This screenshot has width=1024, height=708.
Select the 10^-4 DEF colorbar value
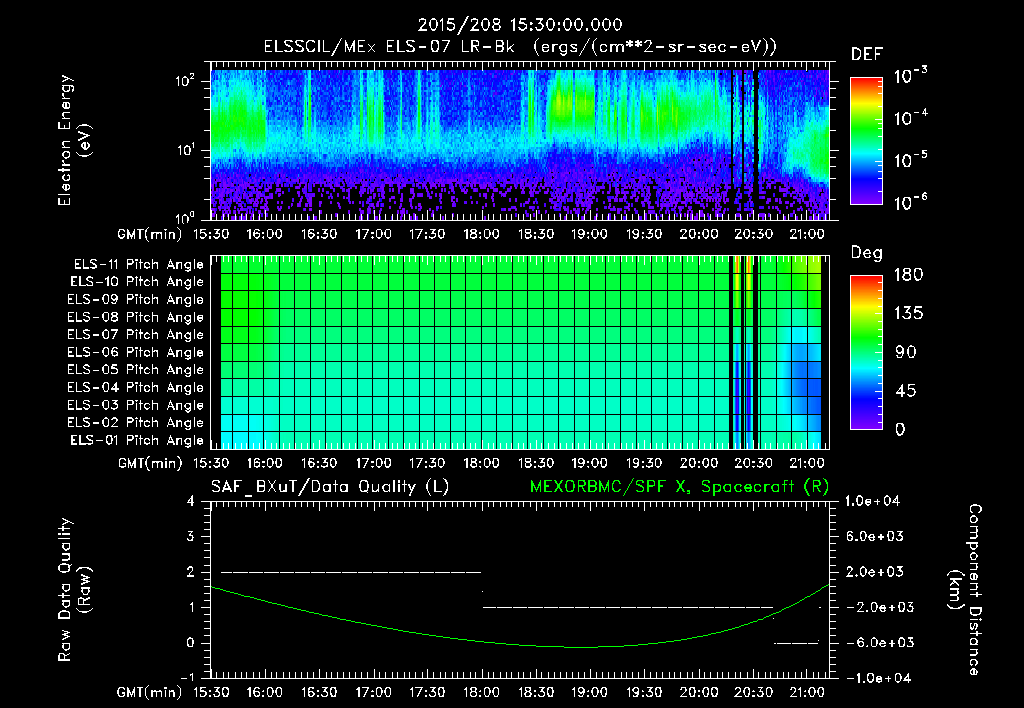pyautogui.click(x=910, y=118)
